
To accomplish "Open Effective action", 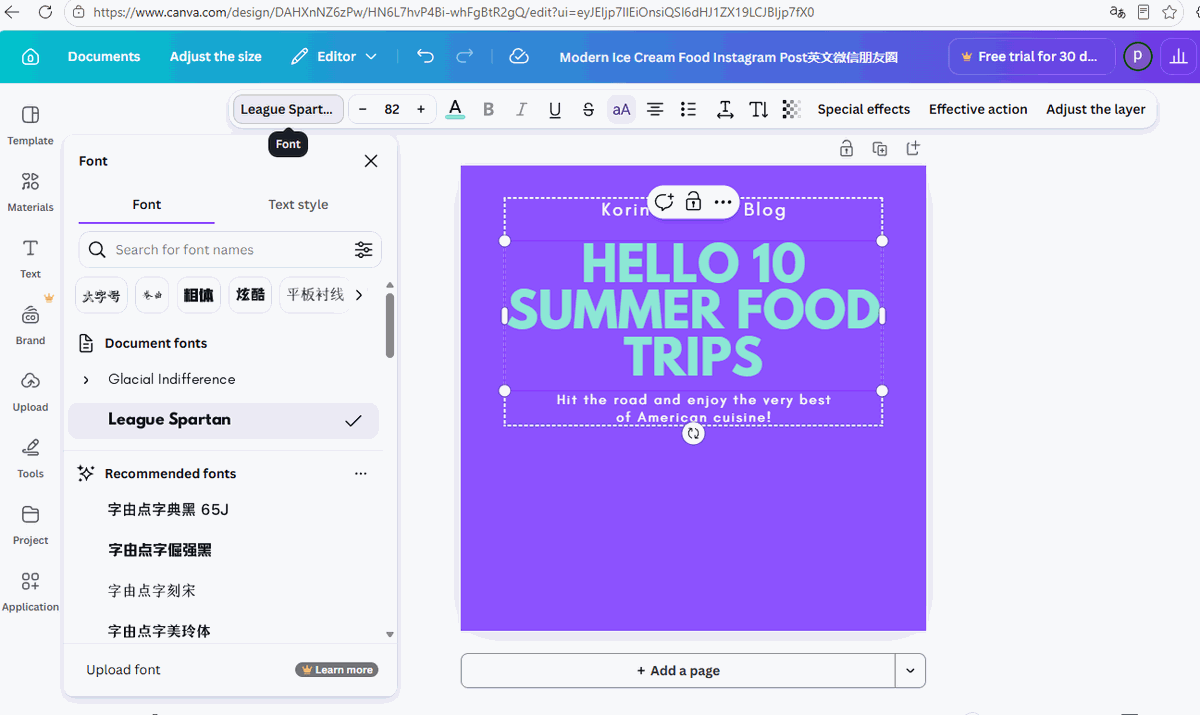I will (978, 109).
